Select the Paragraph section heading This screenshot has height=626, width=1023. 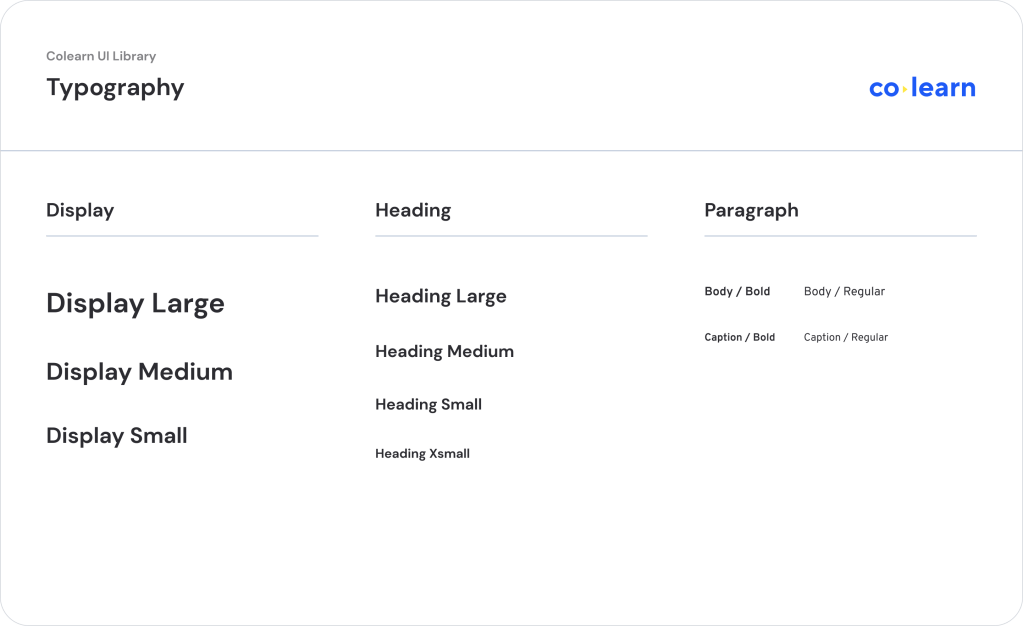tap(751, 210)
